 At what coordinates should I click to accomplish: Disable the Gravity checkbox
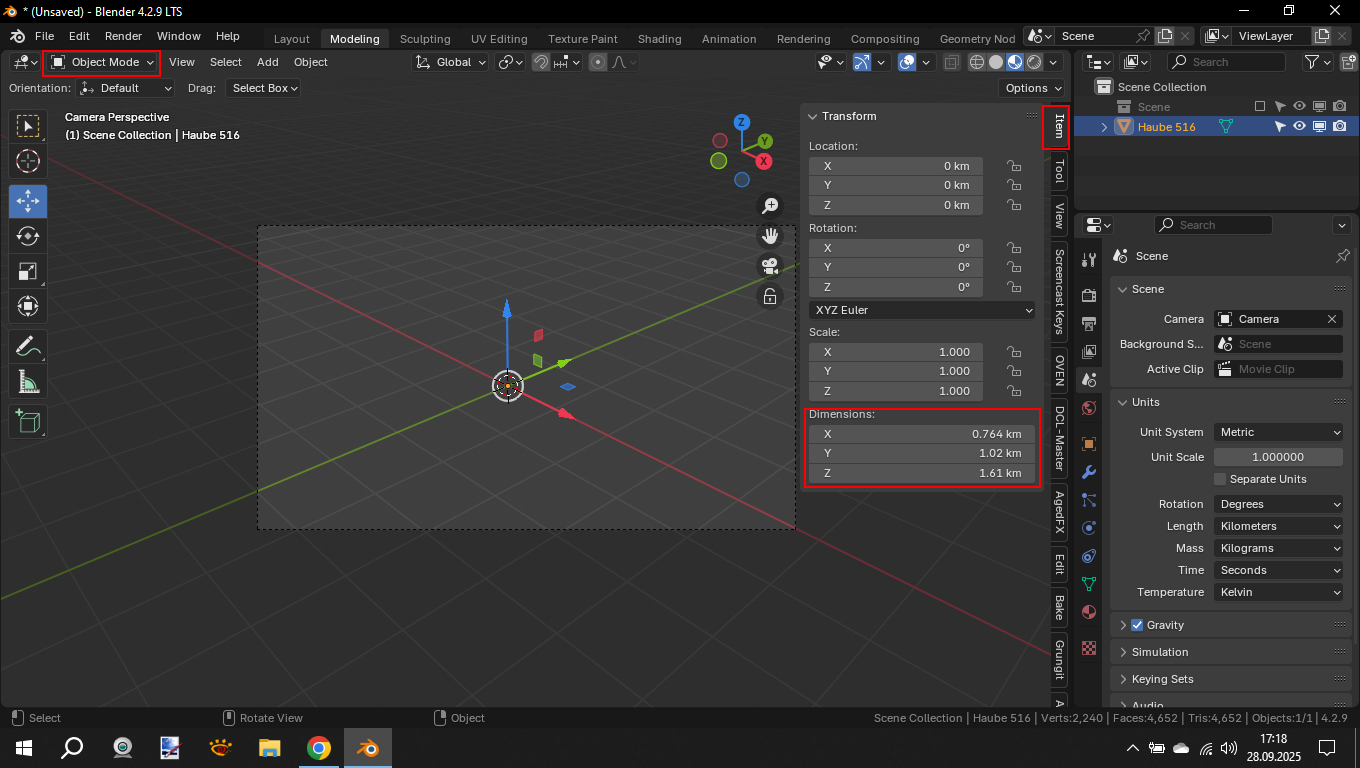point(1137,625)
